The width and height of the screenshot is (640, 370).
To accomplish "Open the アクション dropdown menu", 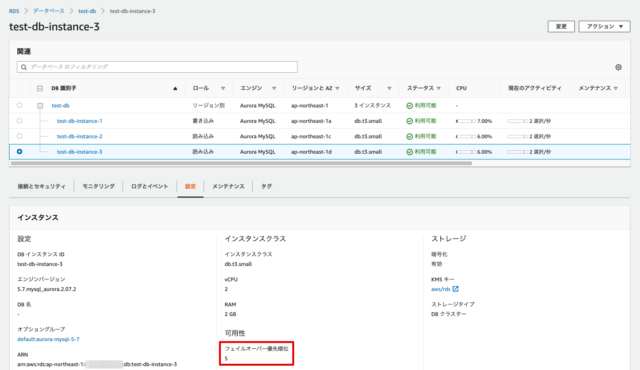I will [604, 27].
